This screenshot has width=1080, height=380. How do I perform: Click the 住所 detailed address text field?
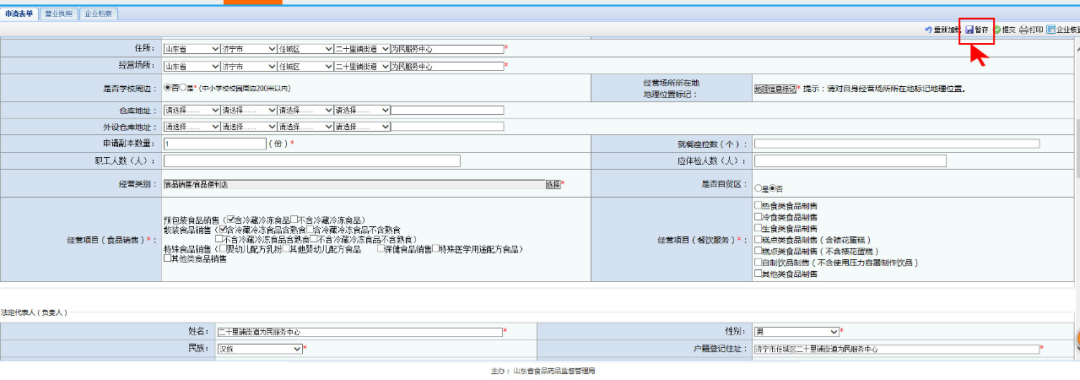tap(448, 49)
